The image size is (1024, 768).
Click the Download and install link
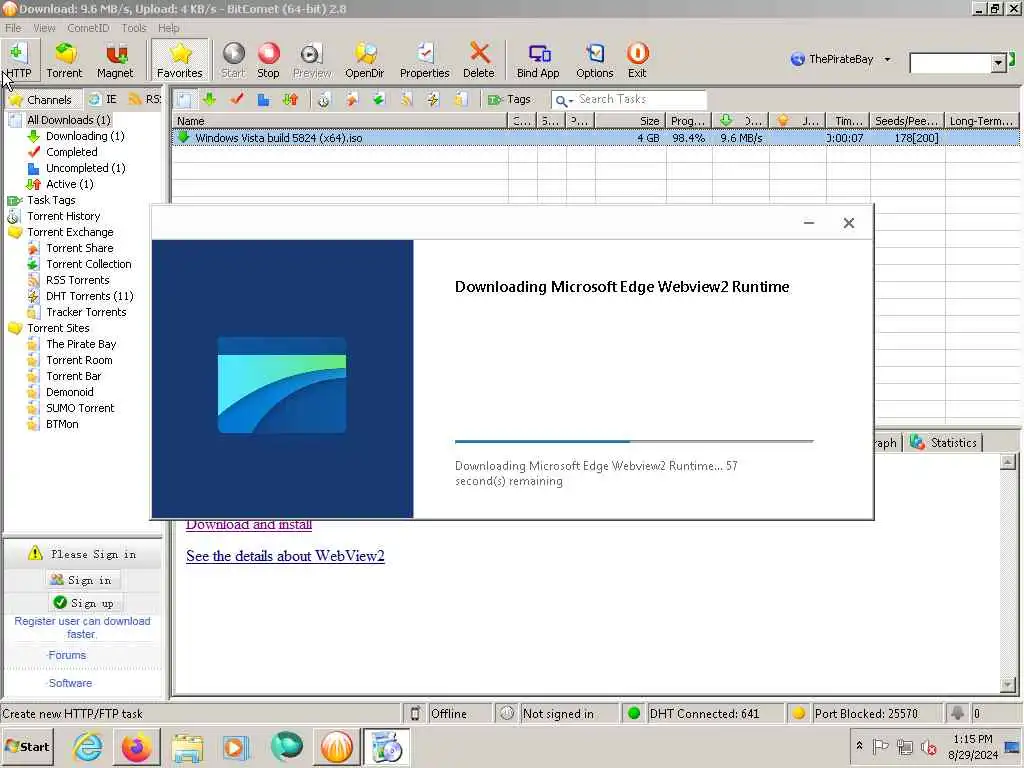(x=249, y=525)
